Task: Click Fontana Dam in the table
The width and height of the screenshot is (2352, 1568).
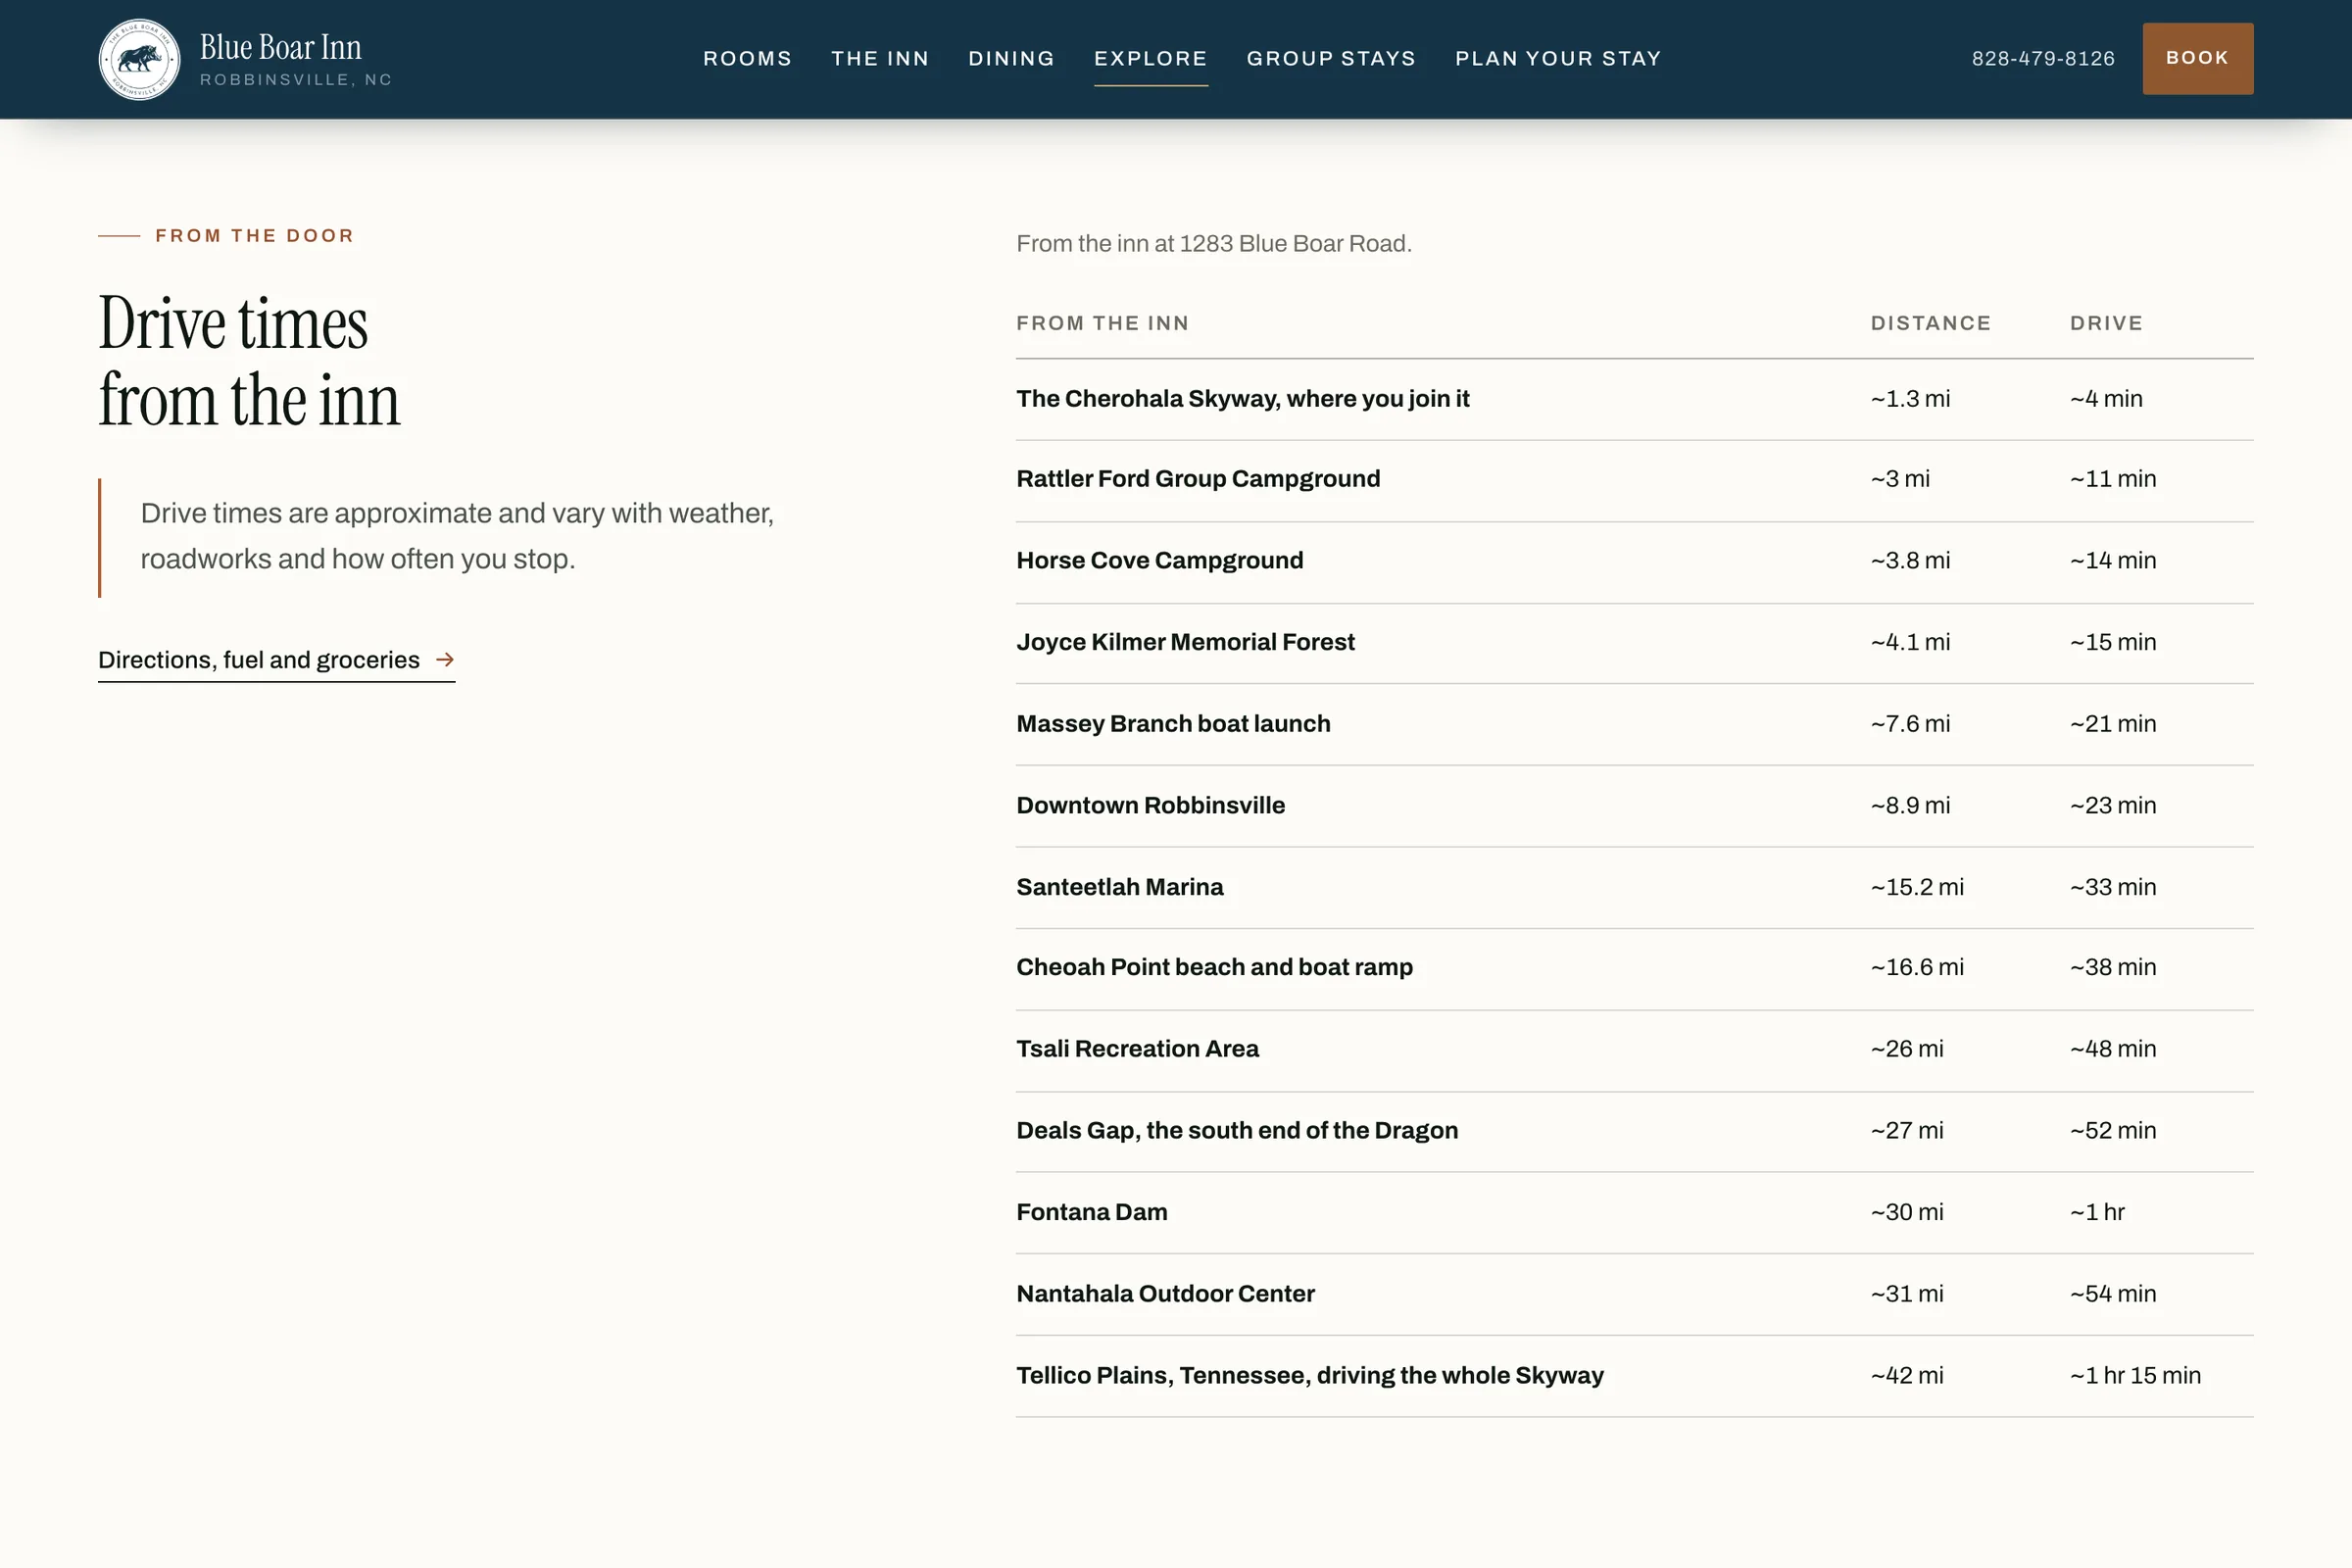Action: (x=1092, y=1213)
